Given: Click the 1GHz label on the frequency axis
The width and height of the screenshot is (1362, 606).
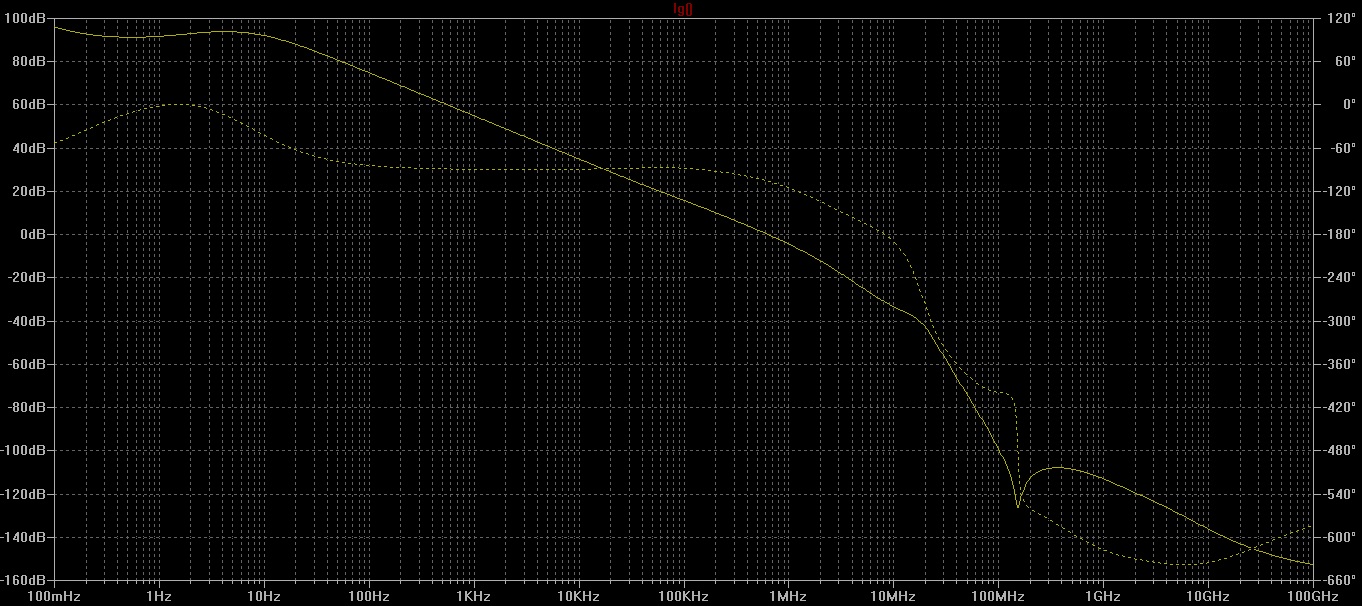Looking at the screenshot, I should 1103,596.
